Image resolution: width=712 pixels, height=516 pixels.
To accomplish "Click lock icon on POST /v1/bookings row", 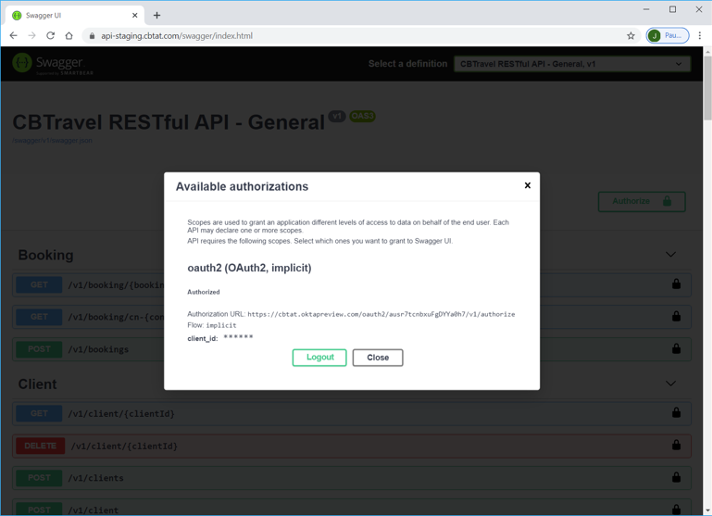I will pos(676,348).
